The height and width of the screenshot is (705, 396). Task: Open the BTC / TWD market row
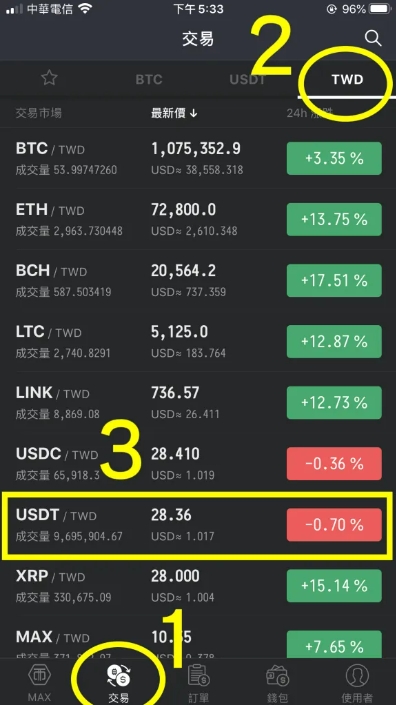pos(198,158)
